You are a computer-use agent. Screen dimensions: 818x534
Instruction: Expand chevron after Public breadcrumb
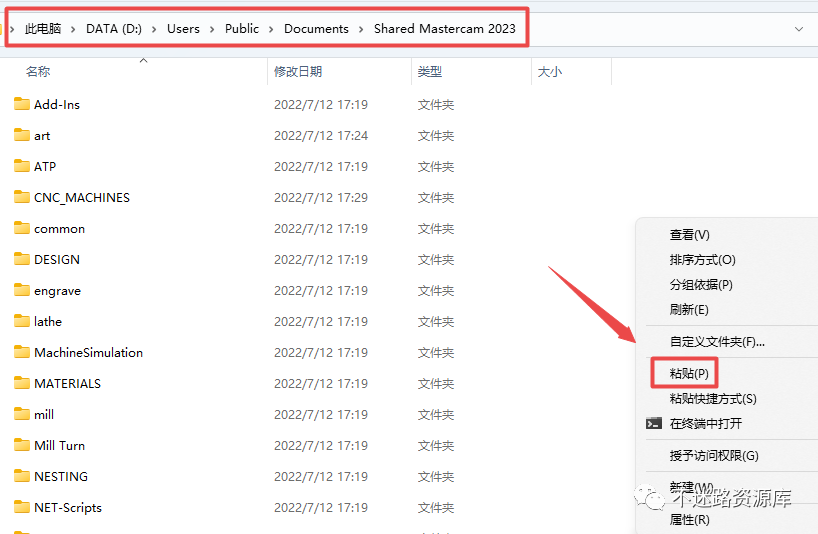click(x=271, y=29)
